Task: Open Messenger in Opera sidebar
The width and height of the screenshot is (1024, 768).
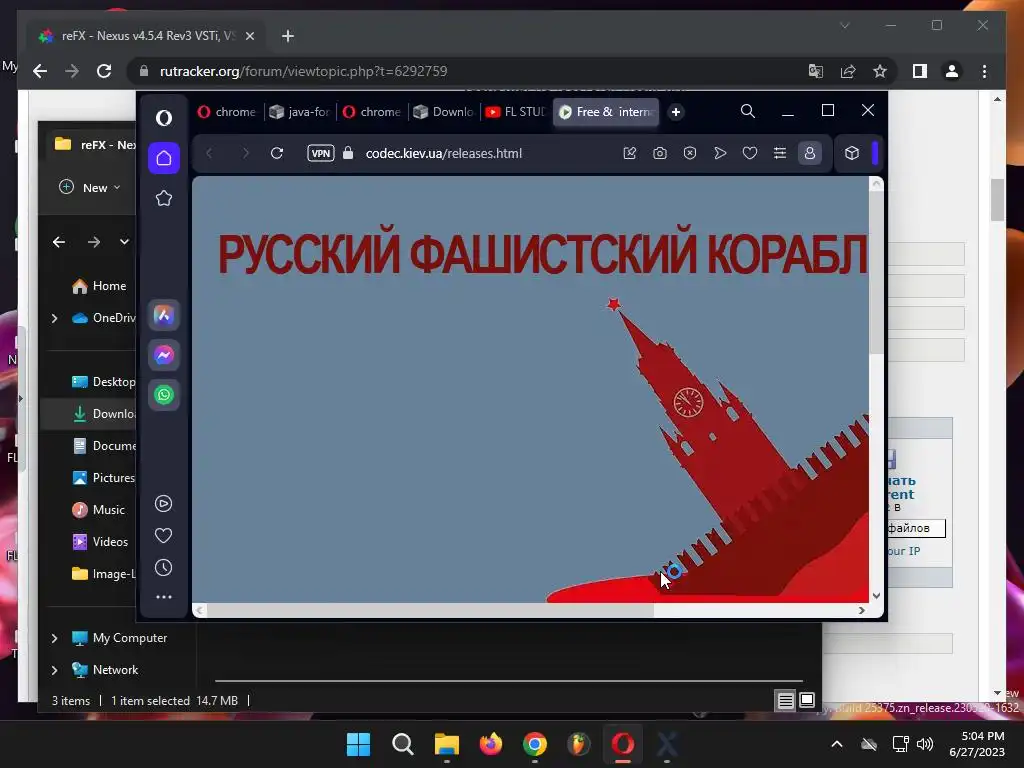Action: point(164,355)
